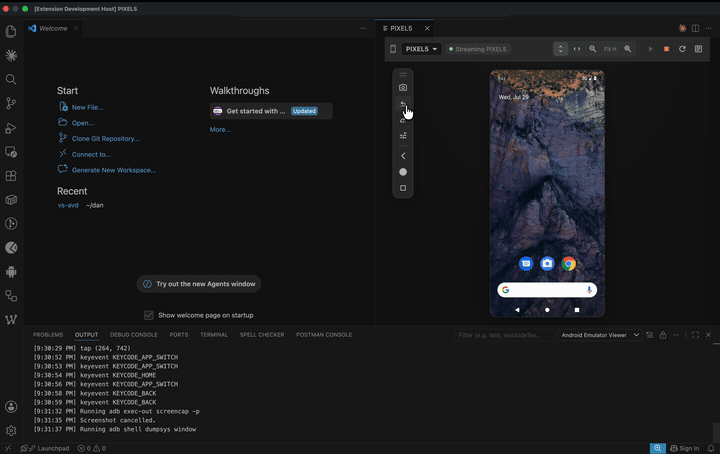Open emulator settings sliders icon
Screen dimensions: 720x454
[x=403, y=136]
